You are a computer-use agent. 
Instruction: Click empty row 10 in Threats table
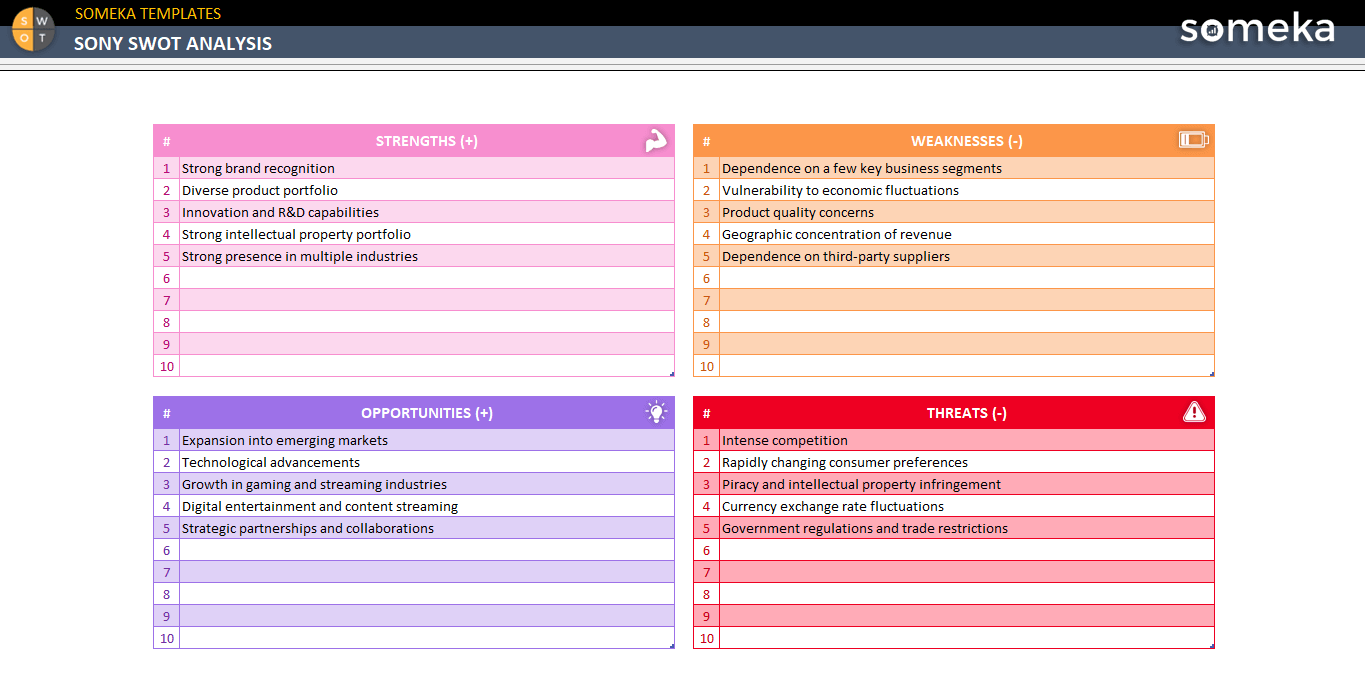(967, 638)
